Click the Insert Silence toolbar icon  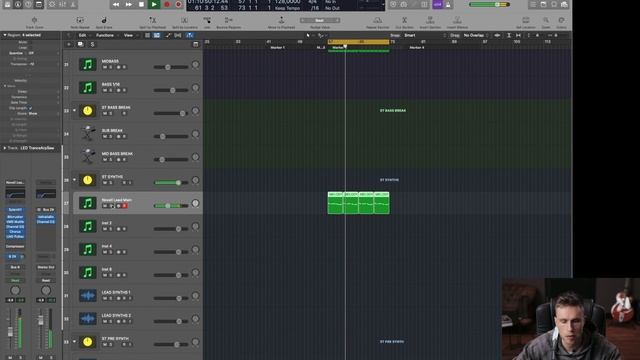[x=457, y=20]
